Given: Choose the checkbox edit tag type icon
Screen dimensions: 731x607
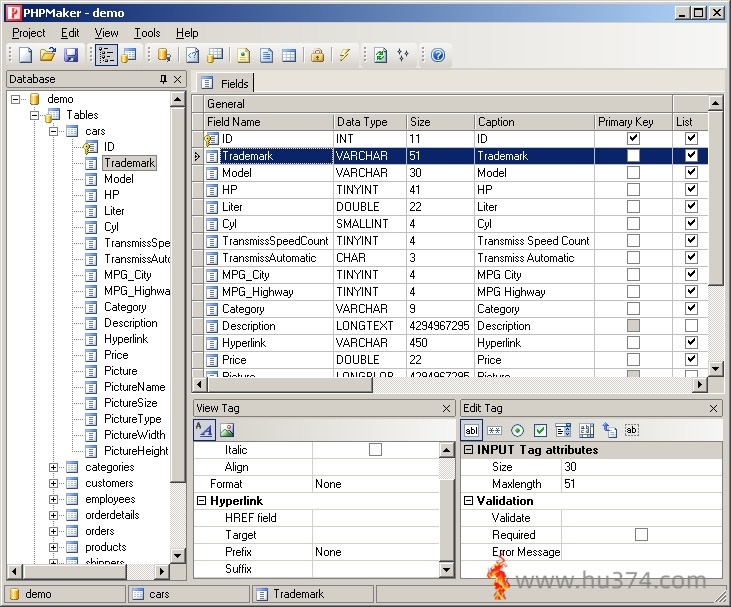Looking at the screenshot, I should [x=540, y=430].
